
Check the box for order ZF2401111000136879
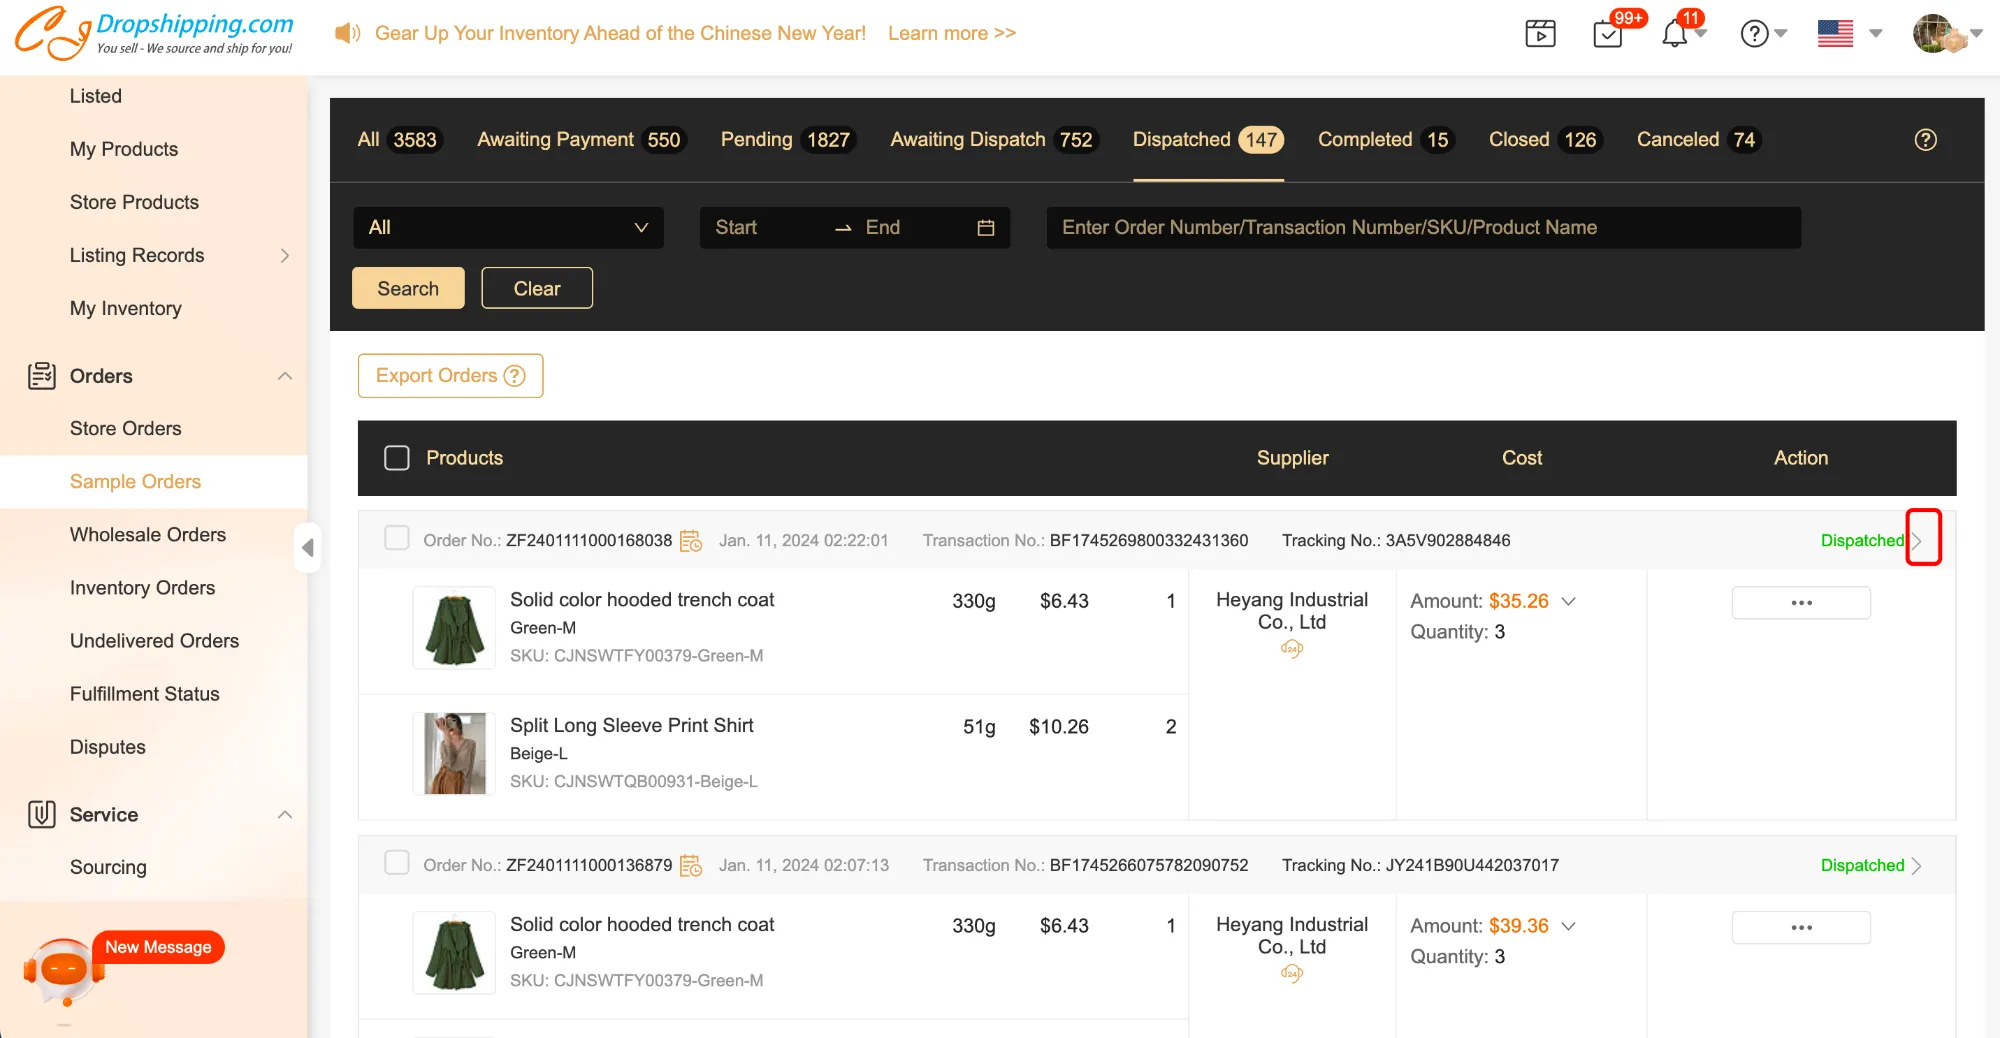click(x=397, y=864)
